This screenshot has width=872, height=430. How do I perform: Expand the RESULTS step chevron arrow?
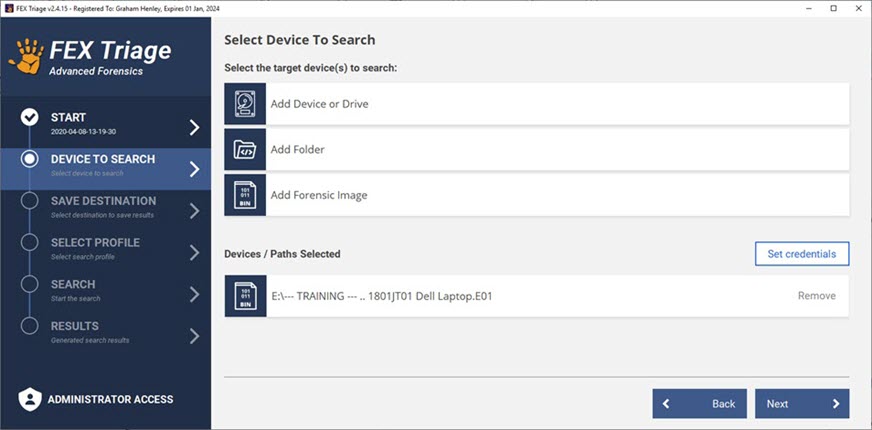194,336
